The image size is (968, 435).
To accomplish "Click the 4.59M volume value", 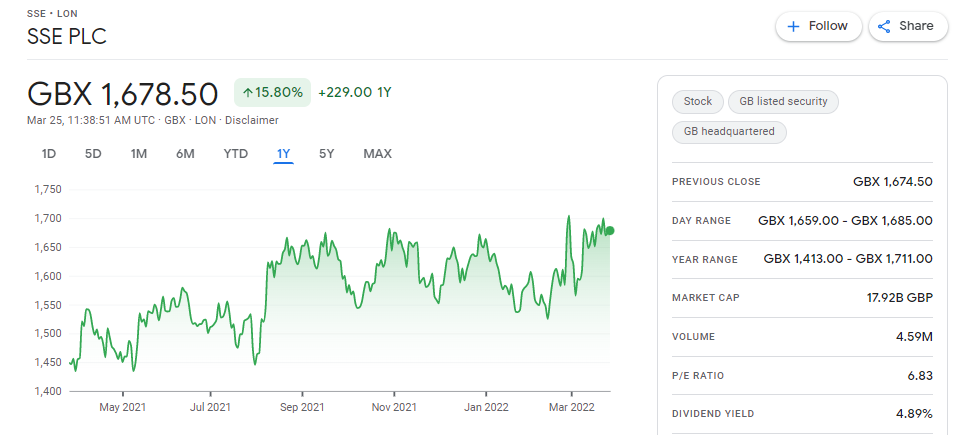I will [916, 337].
